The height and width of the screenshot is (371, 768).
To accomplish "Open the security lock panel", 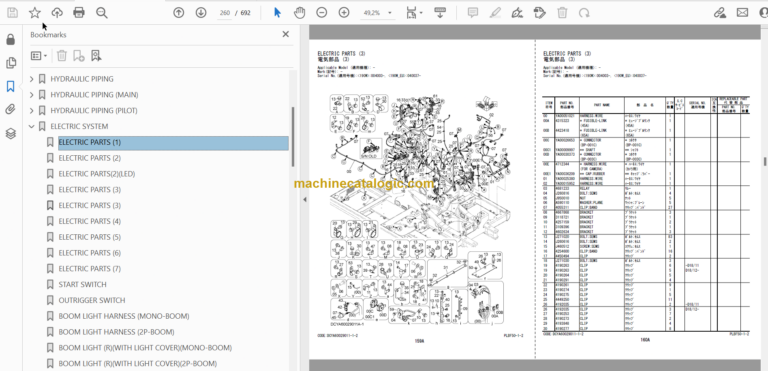I will (10, 39).
